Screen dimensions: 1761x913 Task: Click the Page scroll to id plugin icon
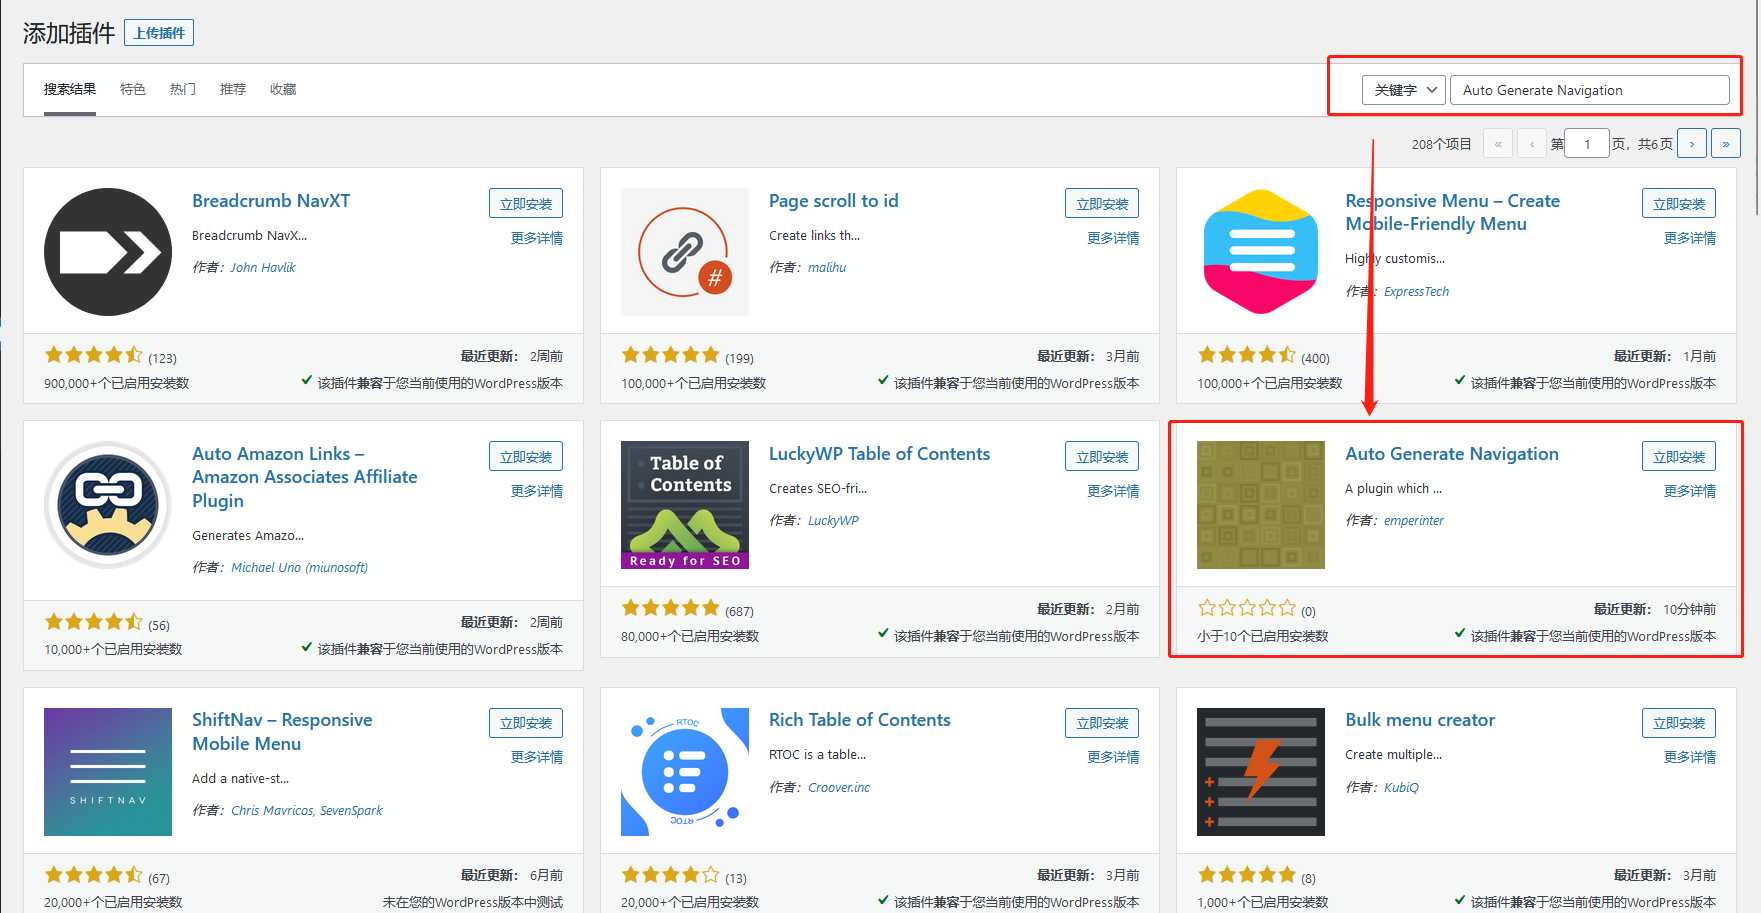(685, 252)
